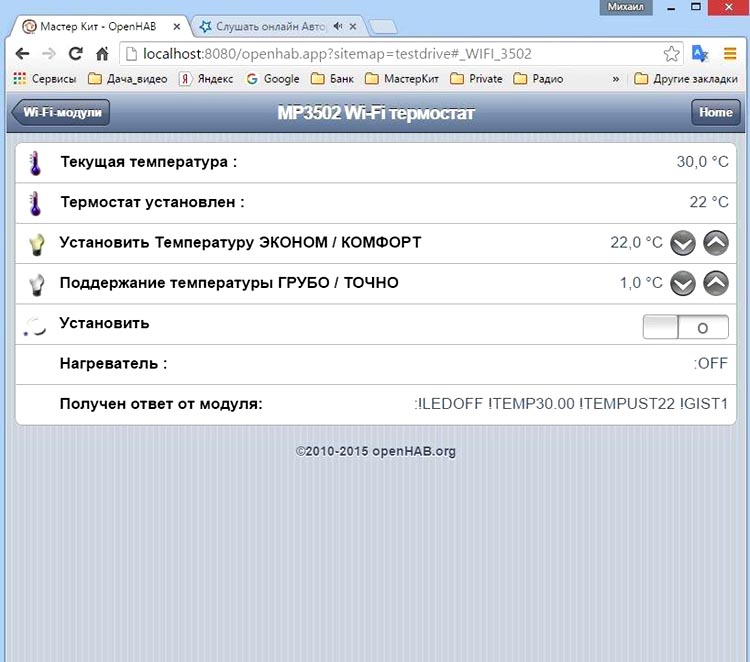Open Яндекс bookmark
This screenshot has height=662, width=750.
pos(206,78)
